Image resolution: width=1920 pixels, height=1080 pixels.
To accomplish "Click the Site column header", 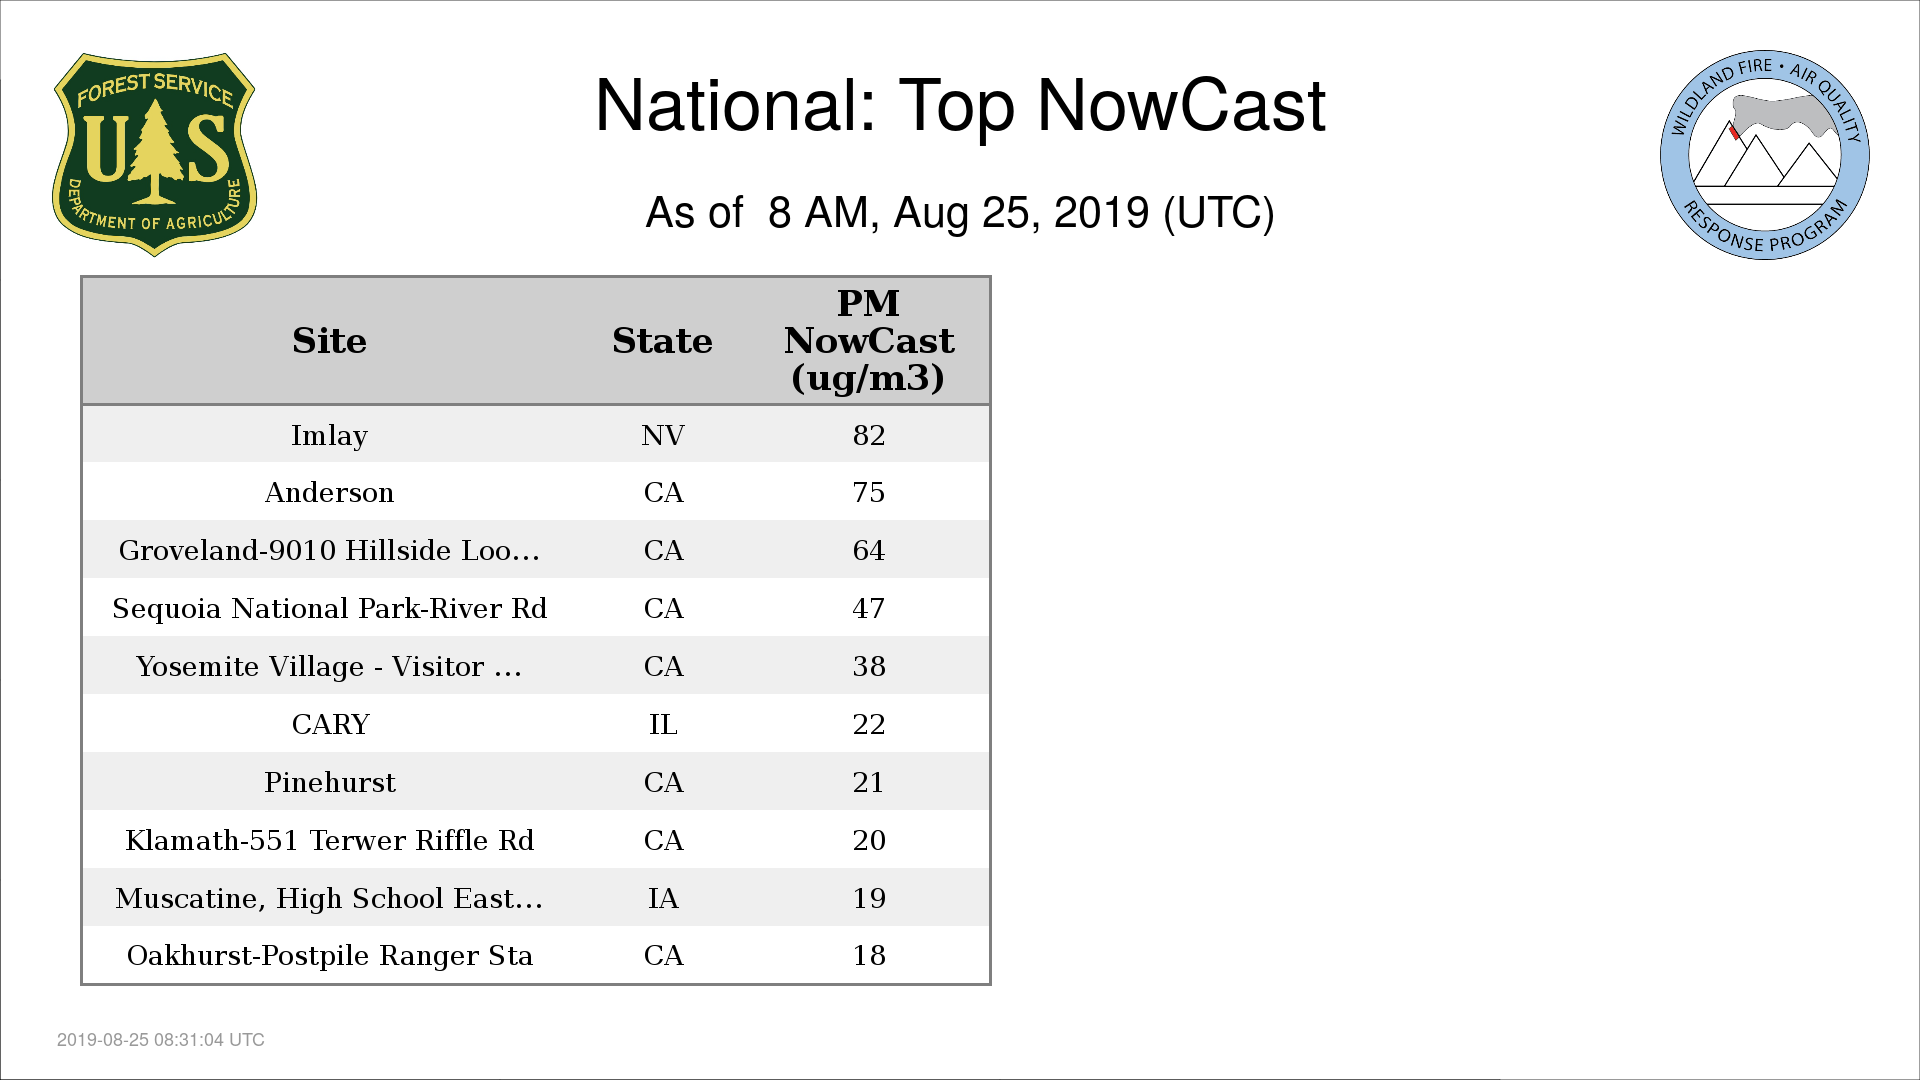I will (329, 341).
